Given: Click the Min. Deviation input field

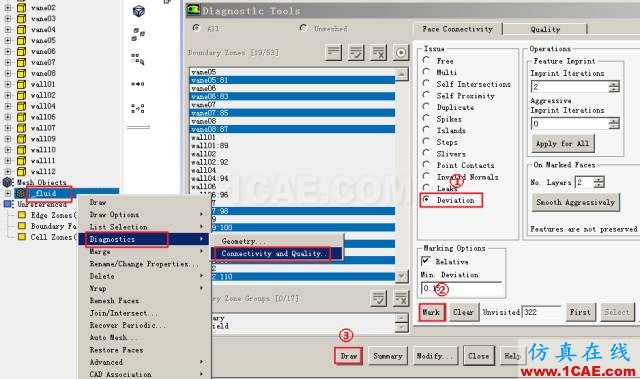Looking at the screenshot, I should [x=462, y=288].
